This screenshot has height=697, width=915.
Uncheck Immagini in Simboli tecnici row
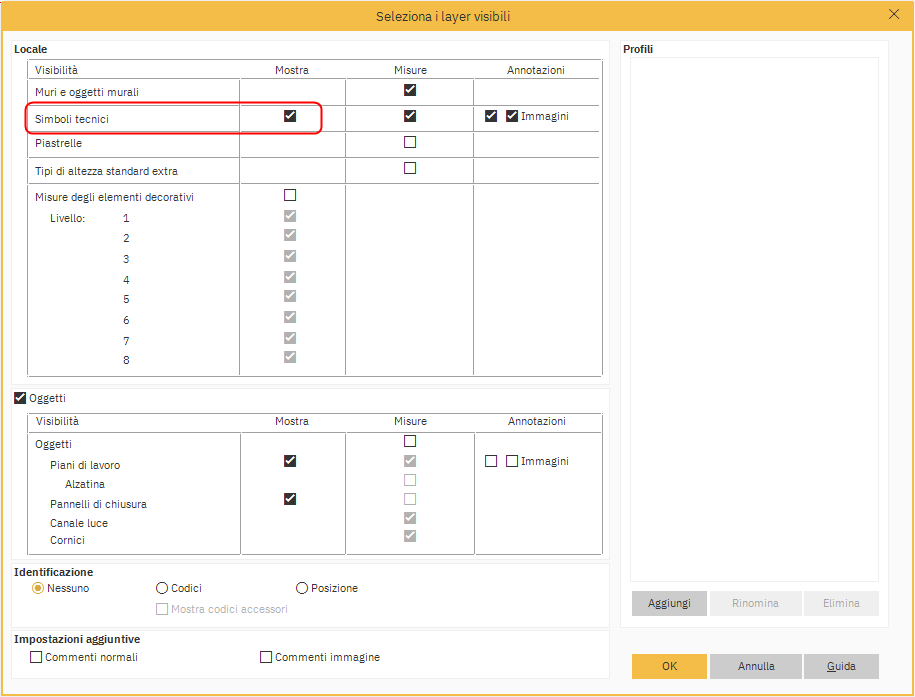(512, 116)
